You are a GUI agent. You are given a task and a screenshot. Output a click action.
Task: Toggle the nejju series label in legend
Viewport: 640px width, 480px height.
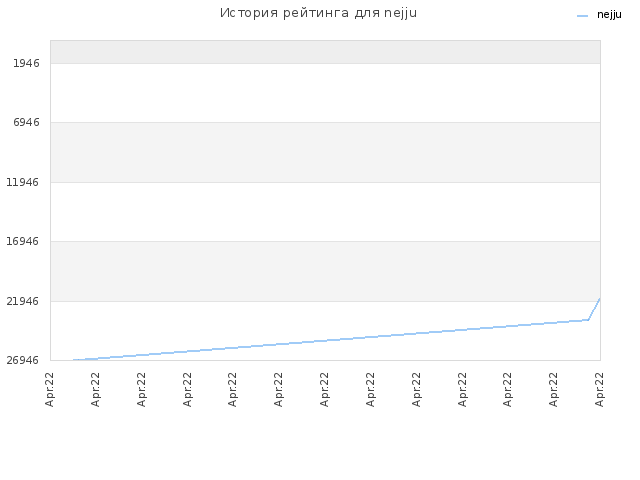(609, 15)
